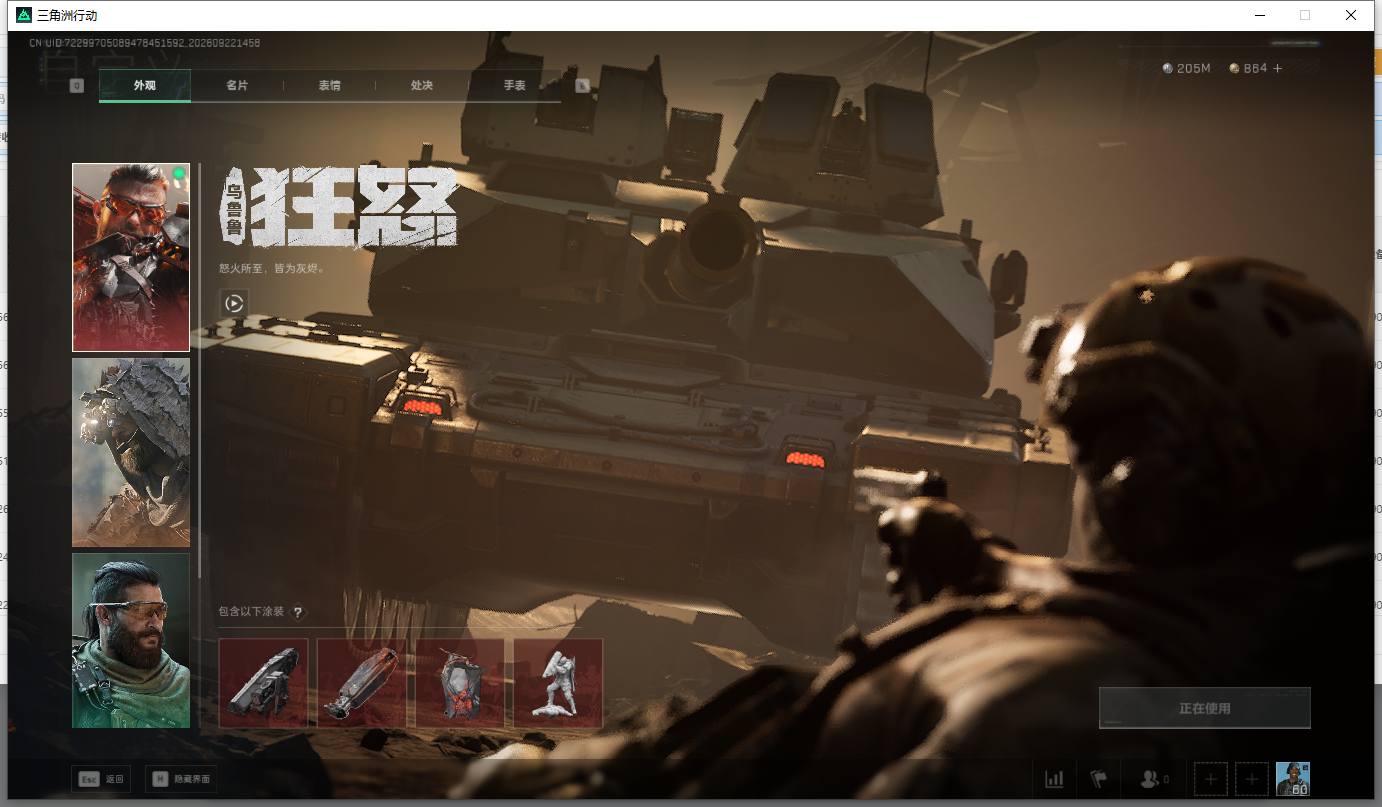Open the 名片 tab
The image size is (1382, 807).
click(237, 85)
